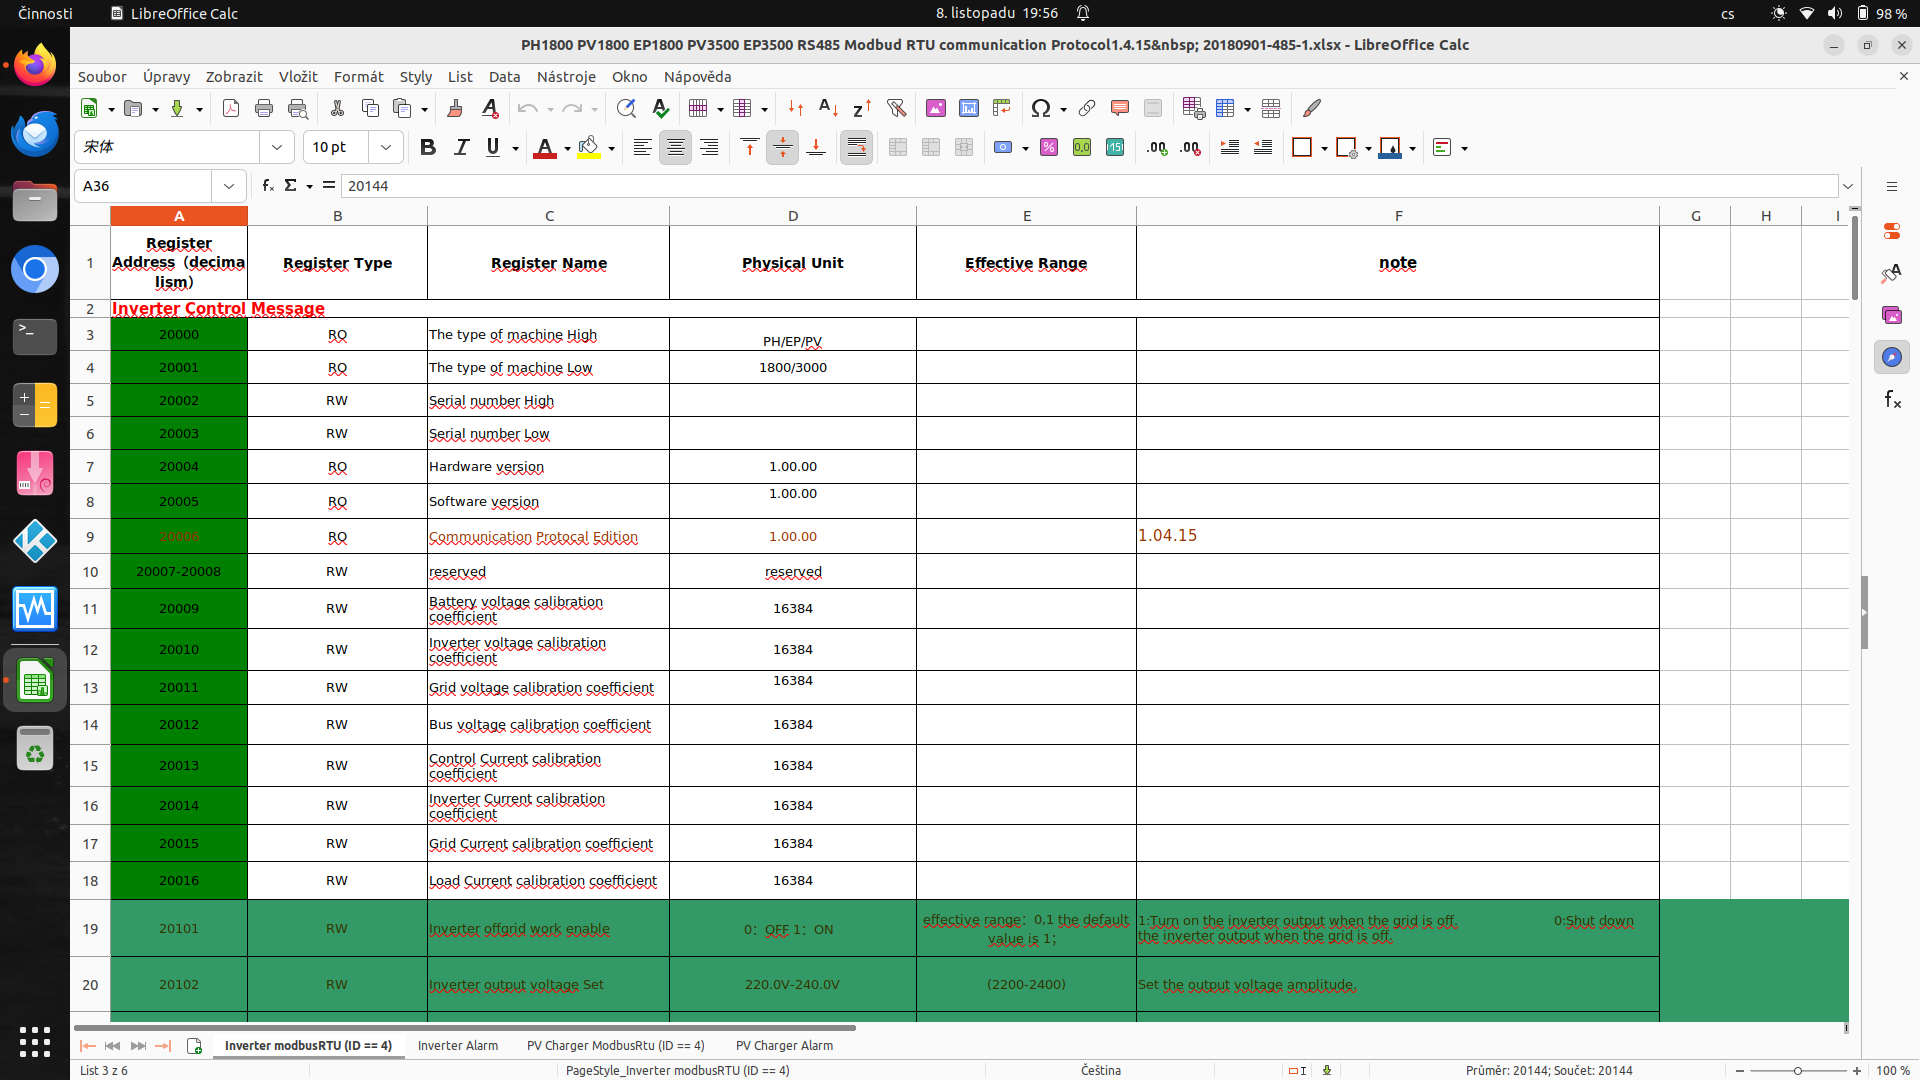The height and width of the screenshot is (1080, 1920).
Task: Toggle Wrap Text button
Action: [x=856, y=147]
